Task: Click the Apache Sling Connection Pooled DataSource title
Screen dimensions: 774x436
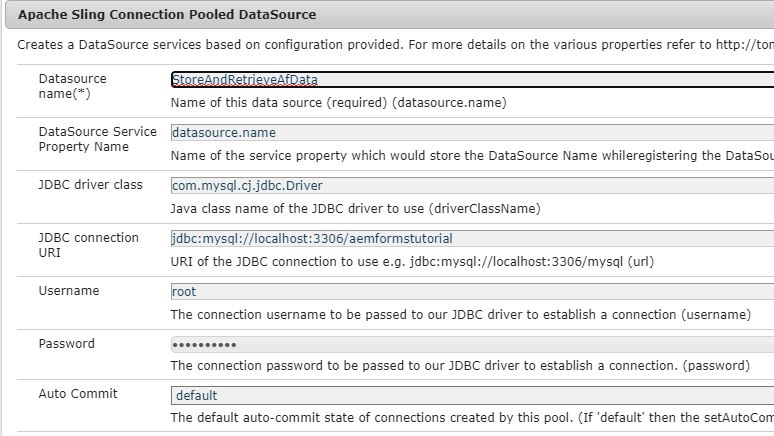Action: (167, 15)
